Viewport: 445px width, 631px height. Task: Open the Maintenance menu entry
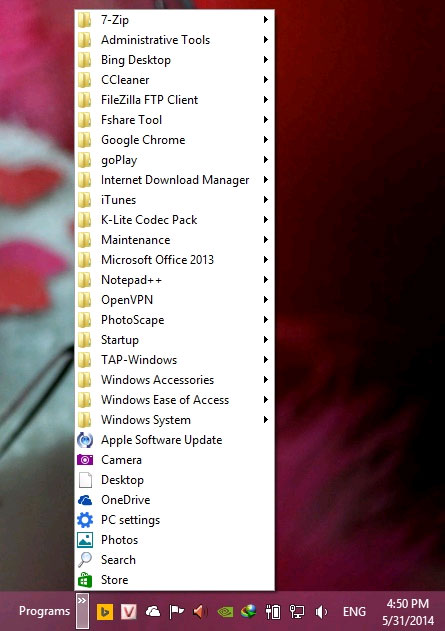(x=175, y=240)
